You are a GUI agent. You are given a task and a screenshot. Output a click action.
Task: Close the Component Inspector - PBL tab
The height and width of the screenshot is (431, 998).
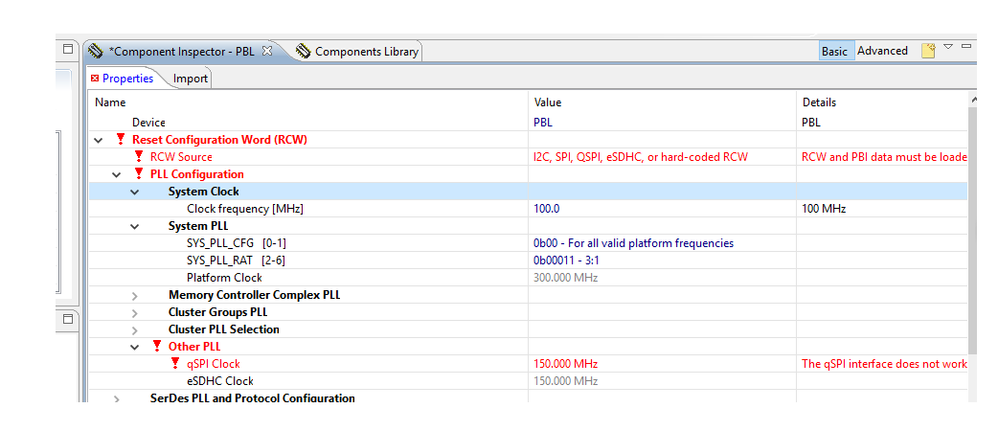pos(267,51)
